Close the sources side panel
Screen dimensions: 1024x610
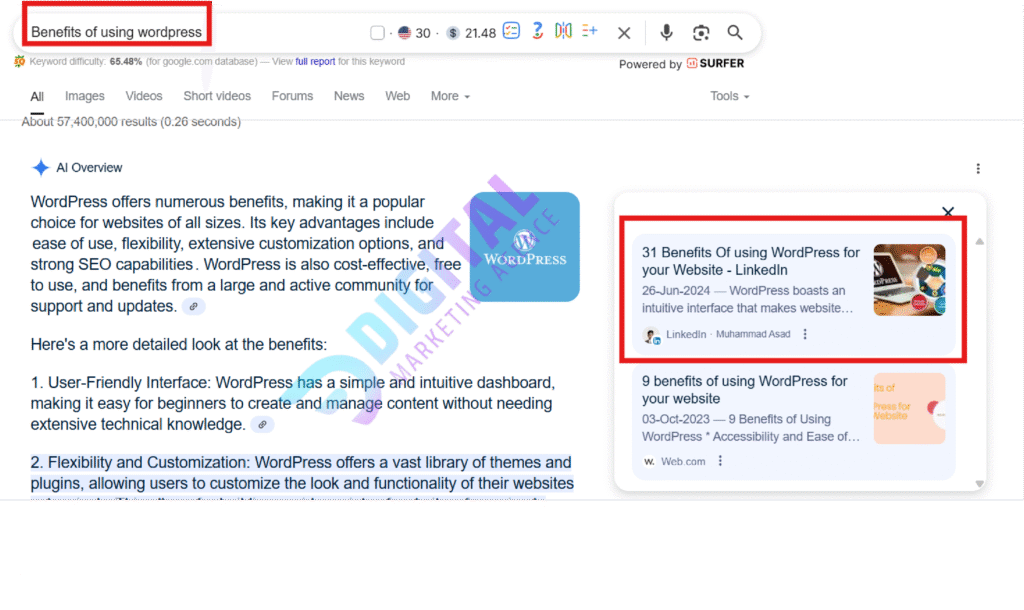948,212
